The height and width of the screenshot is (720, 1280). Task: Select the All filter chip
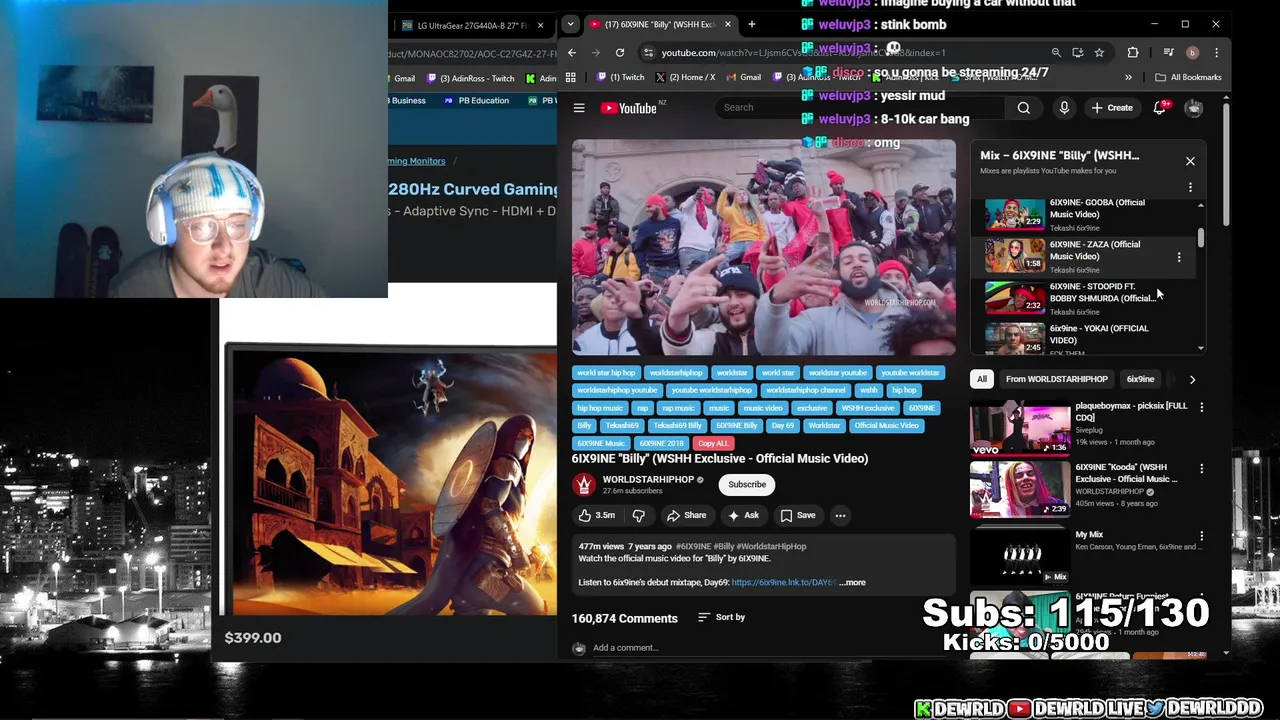(982, 379)
